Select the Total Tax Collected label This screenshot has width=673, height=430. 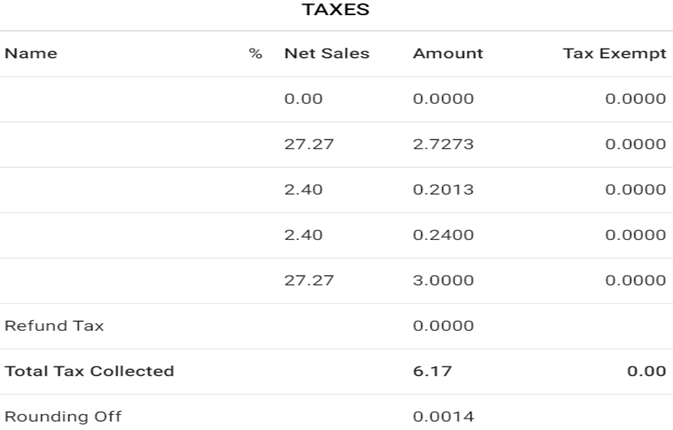[89, 371]
